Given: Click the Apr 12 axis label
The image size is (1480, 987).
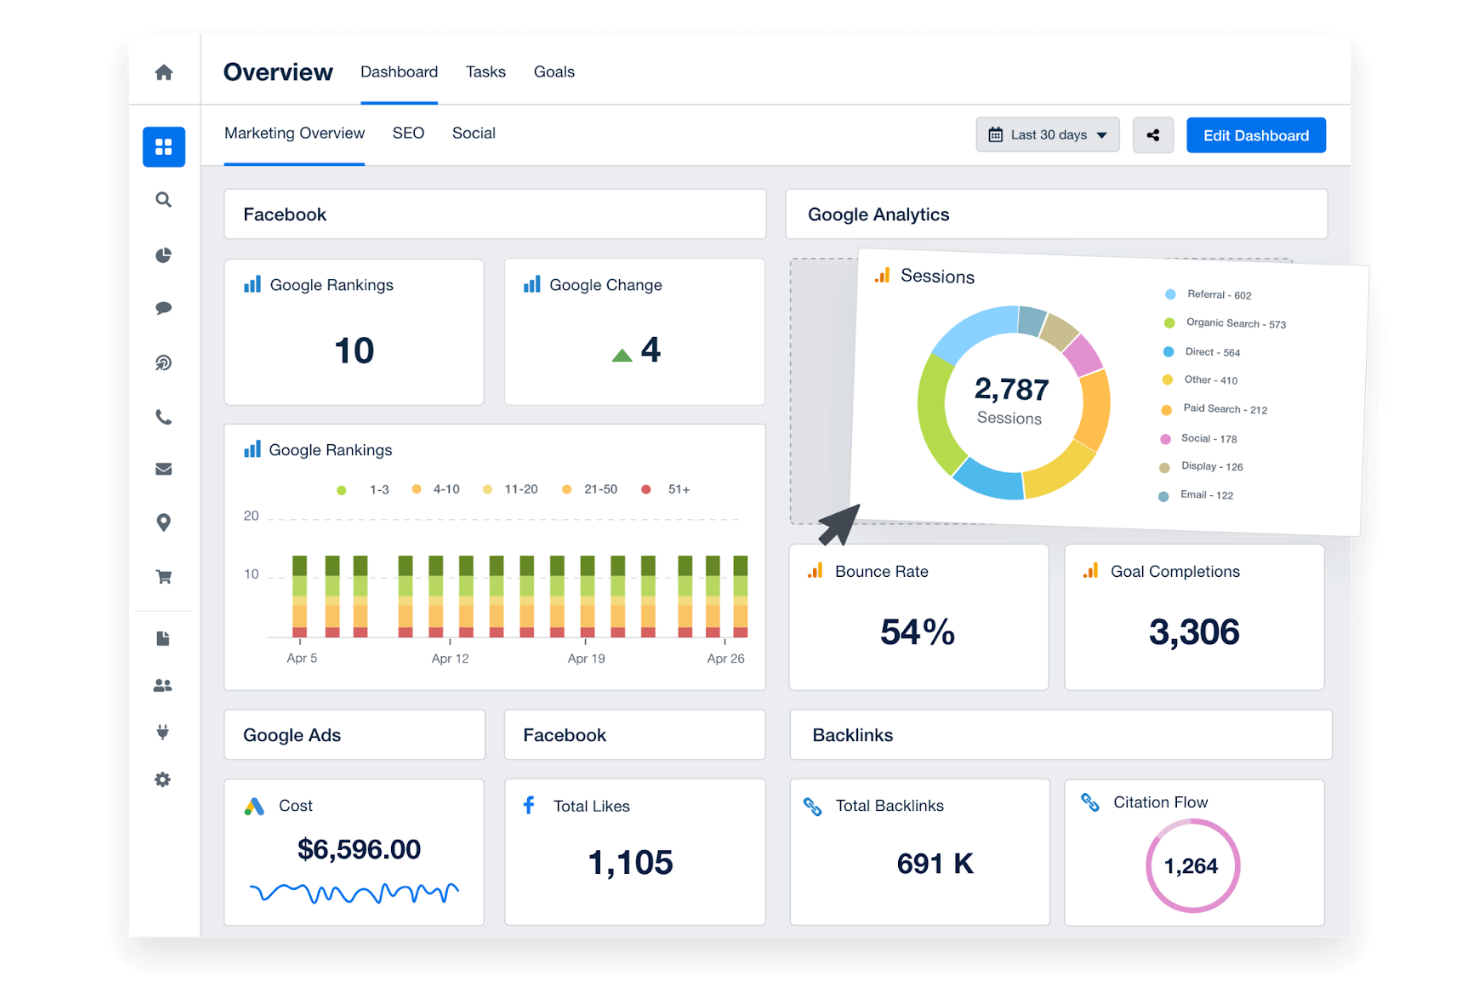Looking at the screenshot, I should coord(450,658).
